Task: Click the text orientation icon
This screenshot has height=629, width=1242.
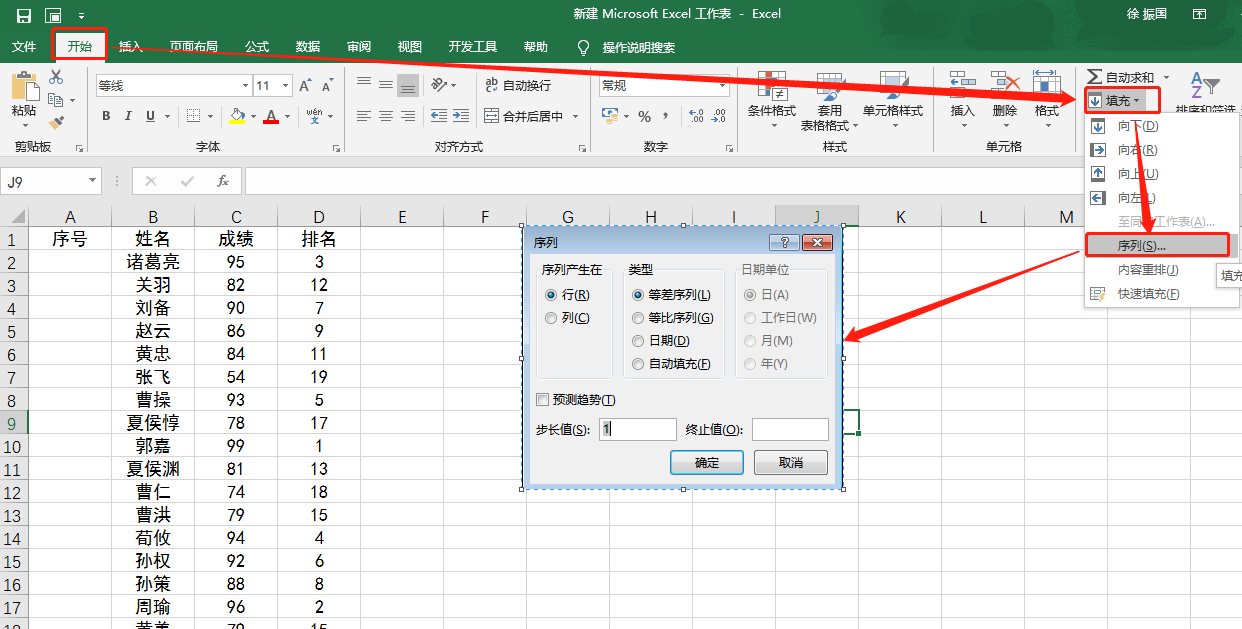Action: point(441,85)
